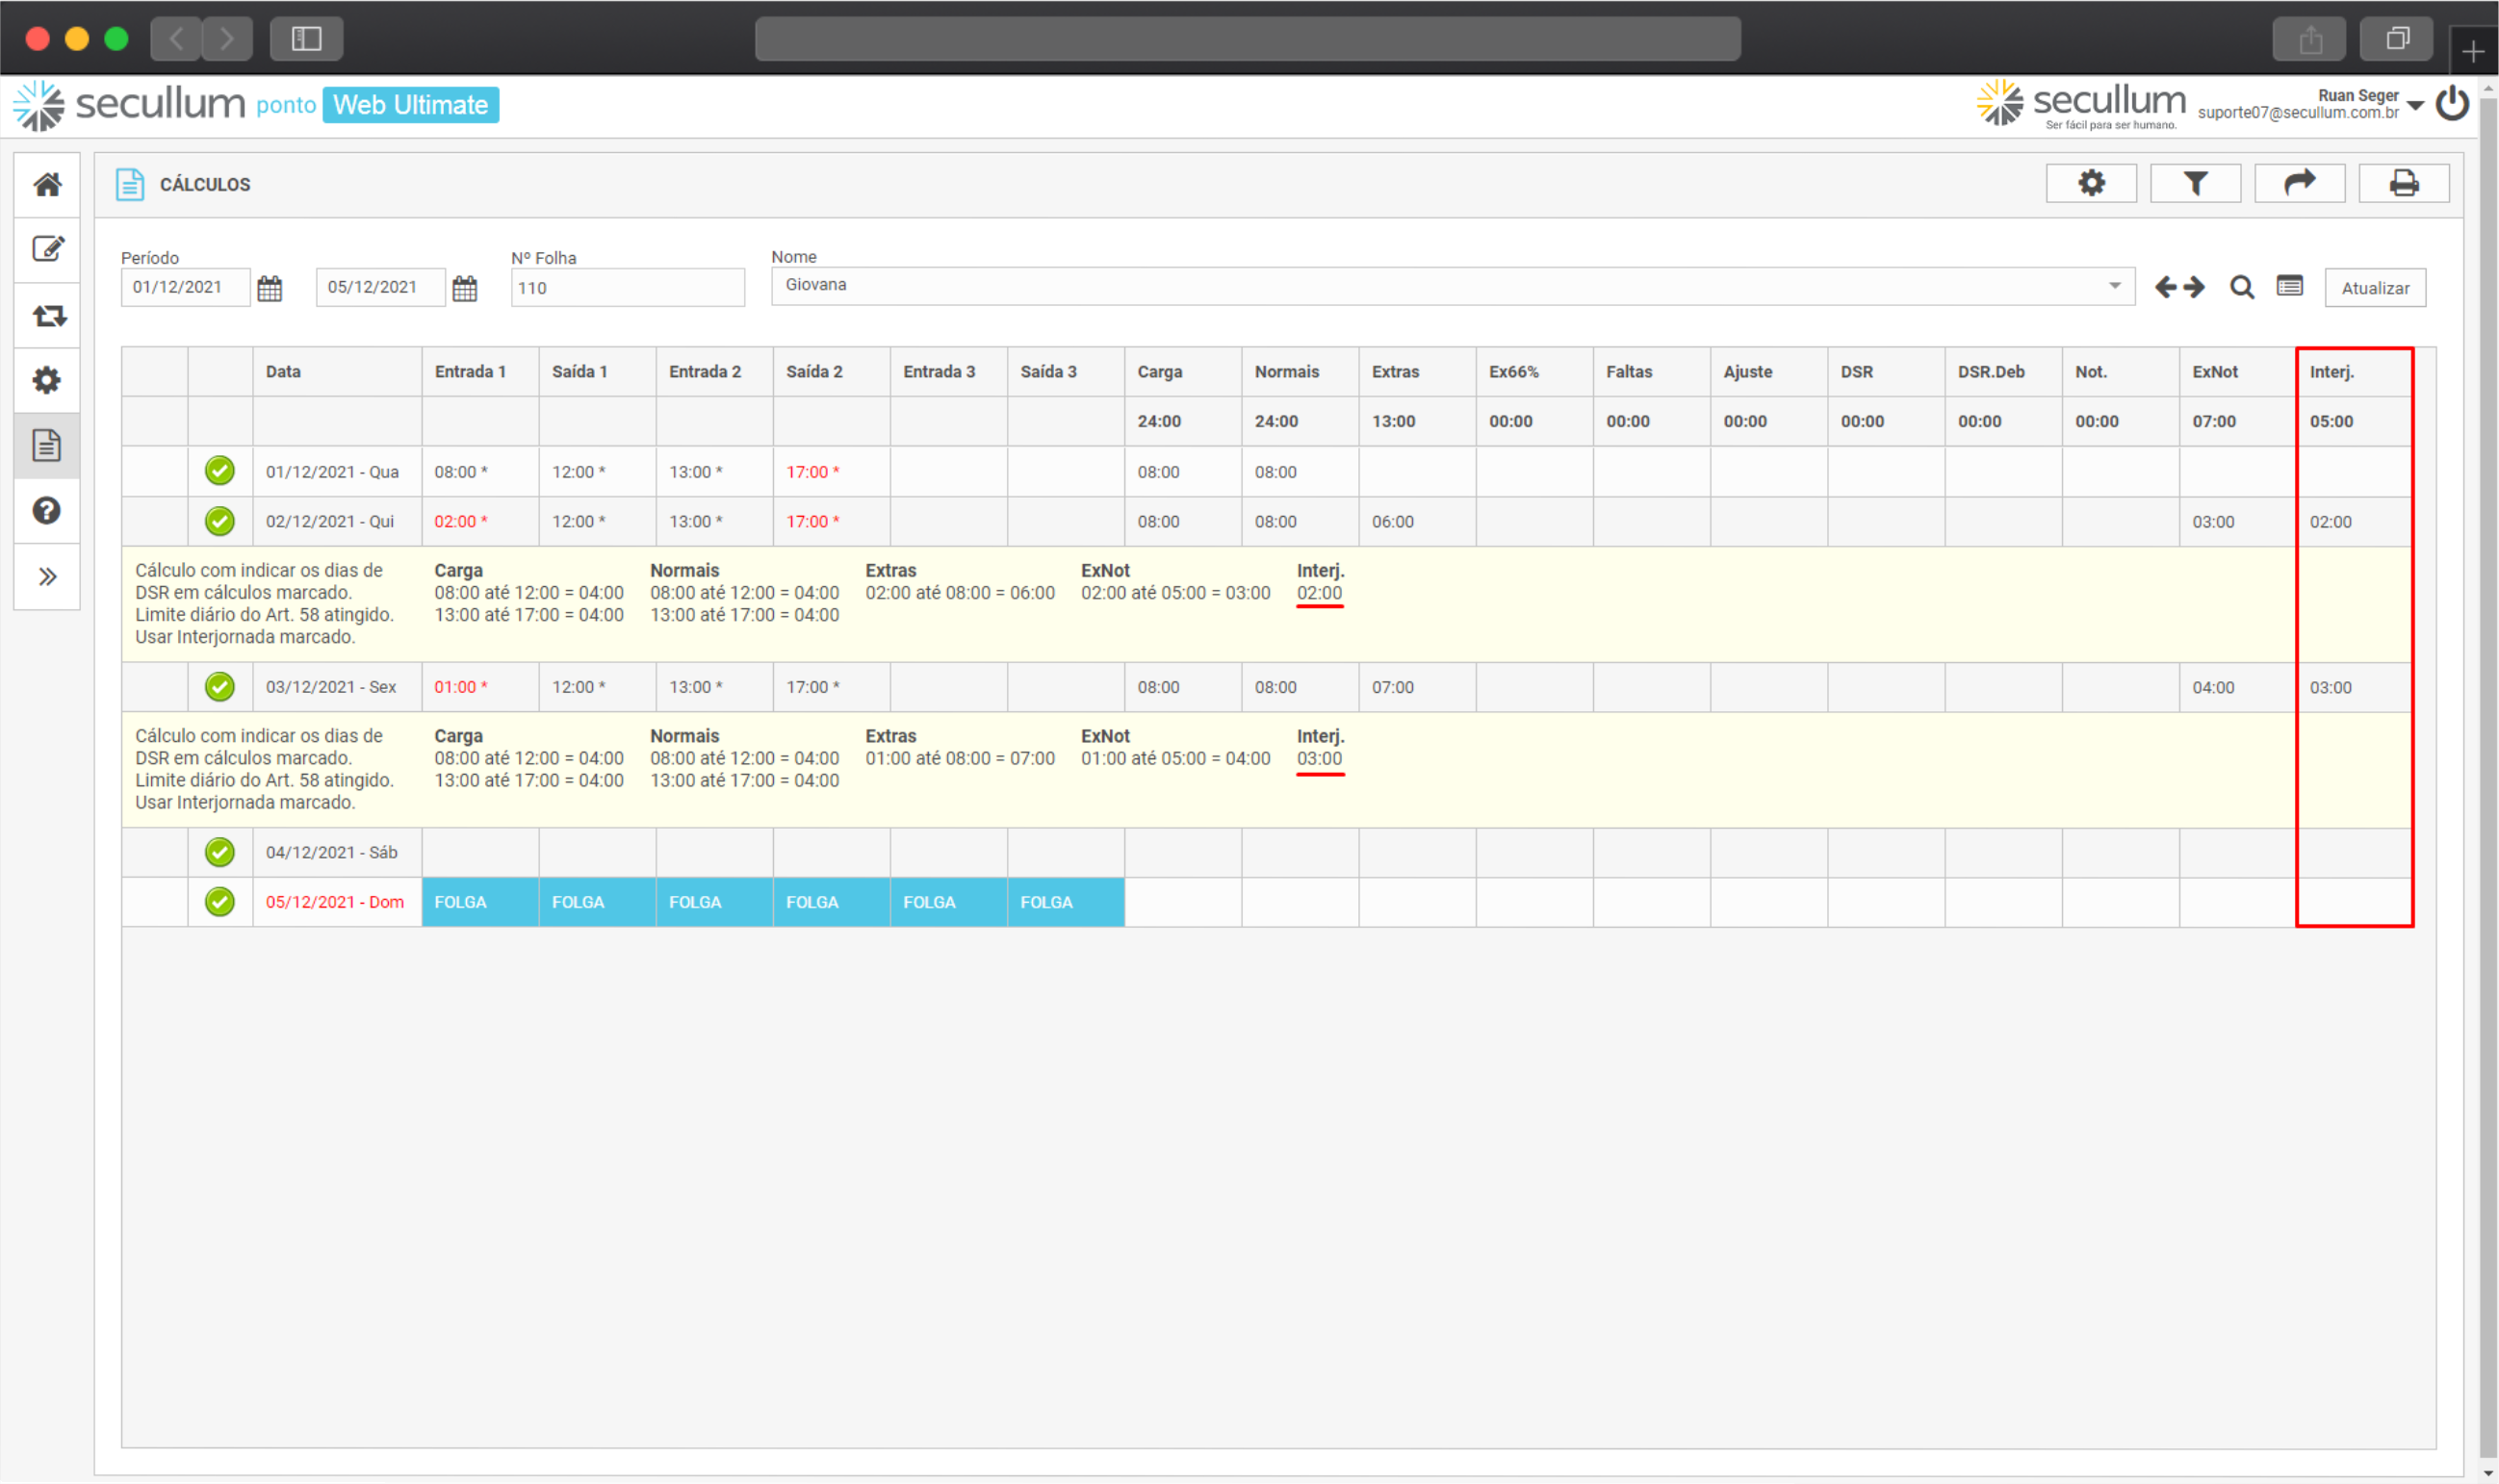This screenshot has height=1484, width=2499.
Task: Click the printer icon button
Action: (2403, 184)
